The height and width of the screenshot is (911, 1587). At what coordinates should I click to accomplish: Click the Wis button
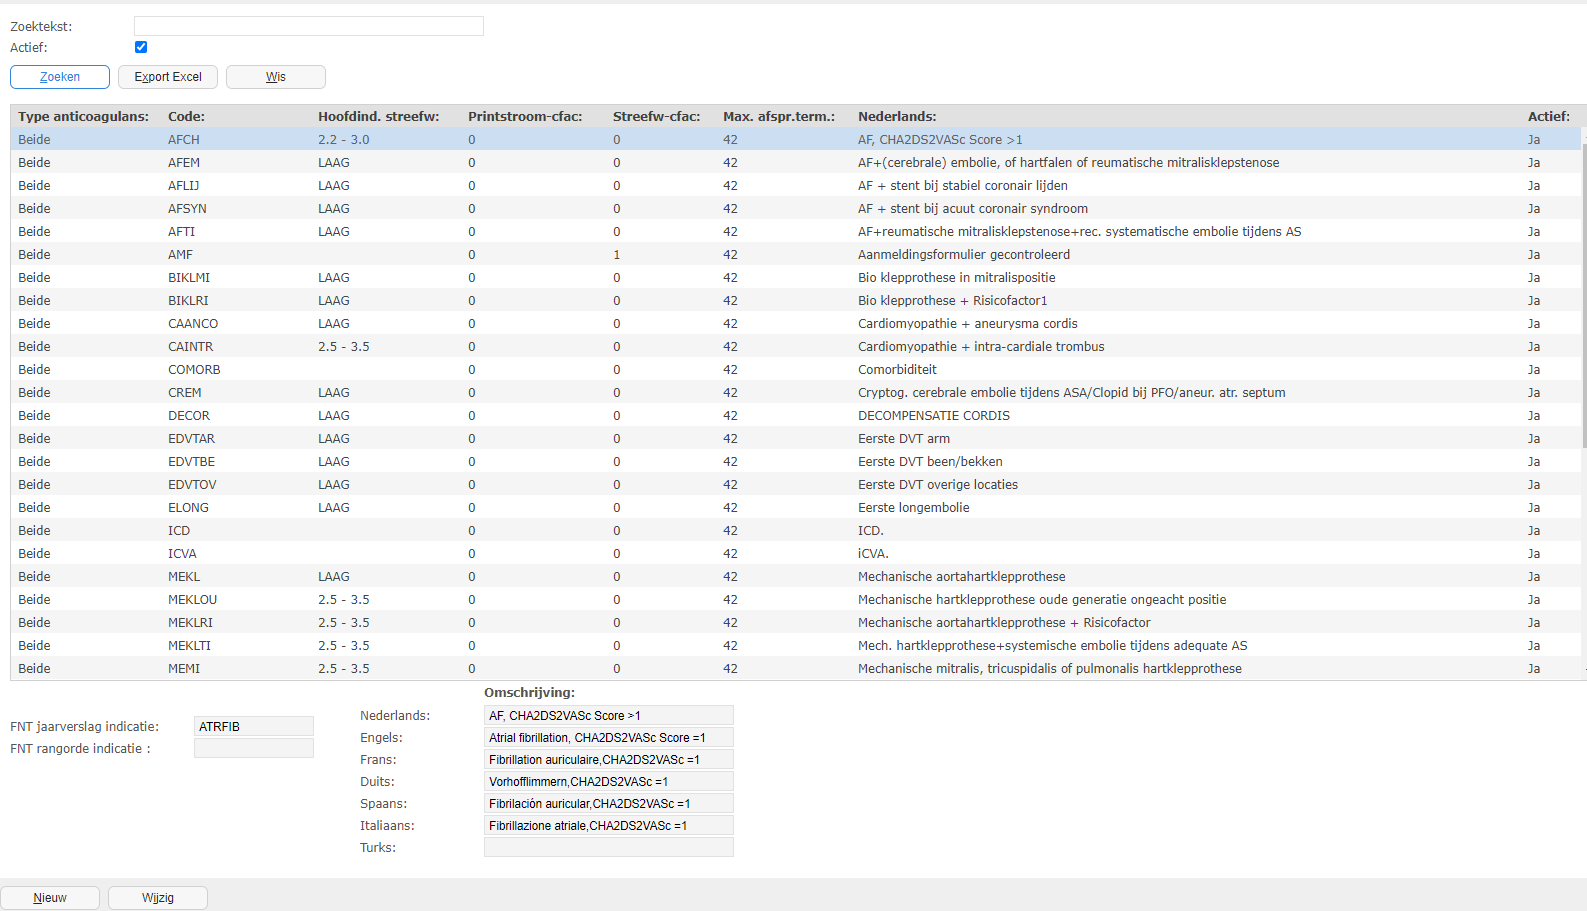276,77
